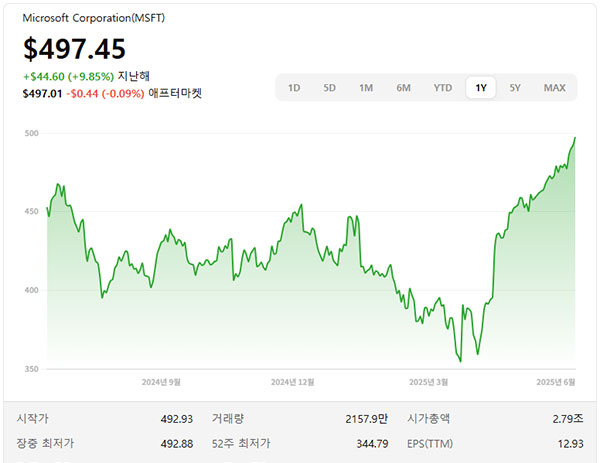
Task: Click the 시가총액 label
Action: pos(429,418)
